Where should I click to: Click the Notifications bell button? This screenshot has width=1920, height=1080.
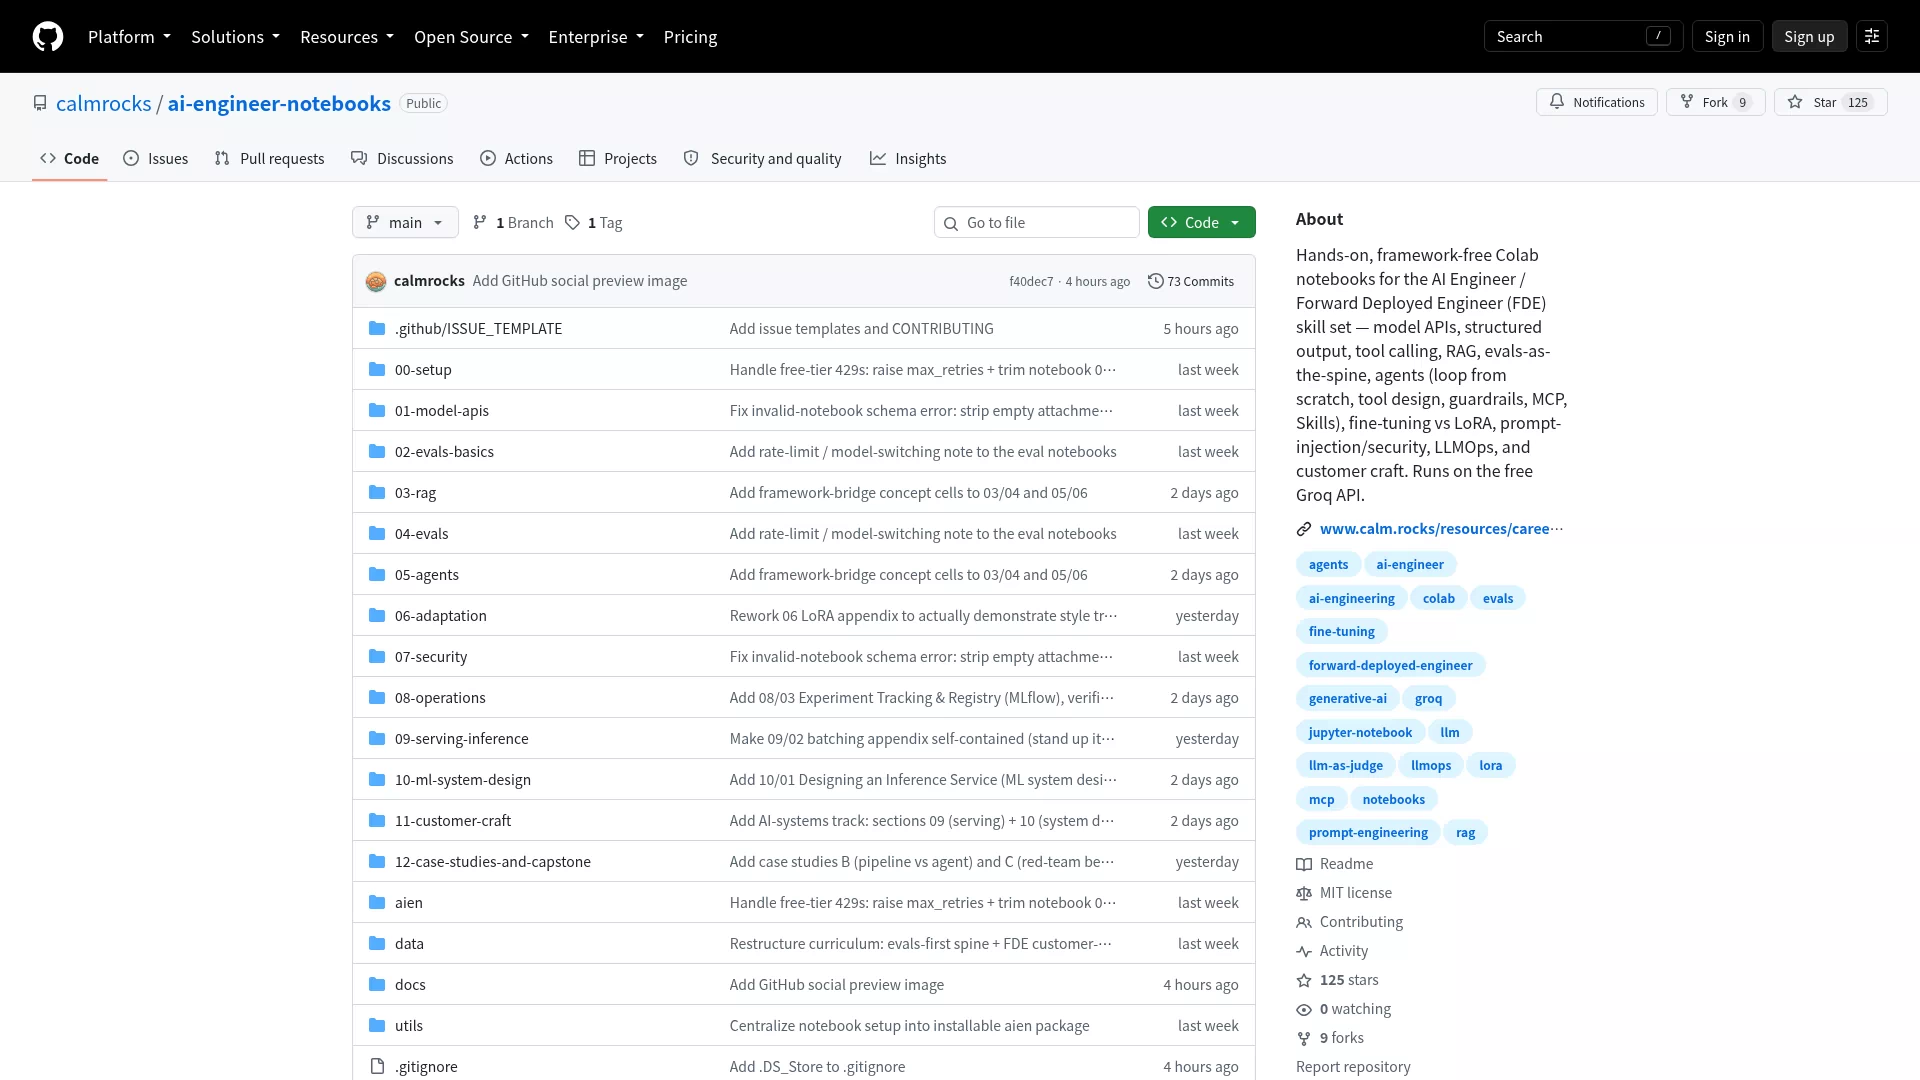1597,102
